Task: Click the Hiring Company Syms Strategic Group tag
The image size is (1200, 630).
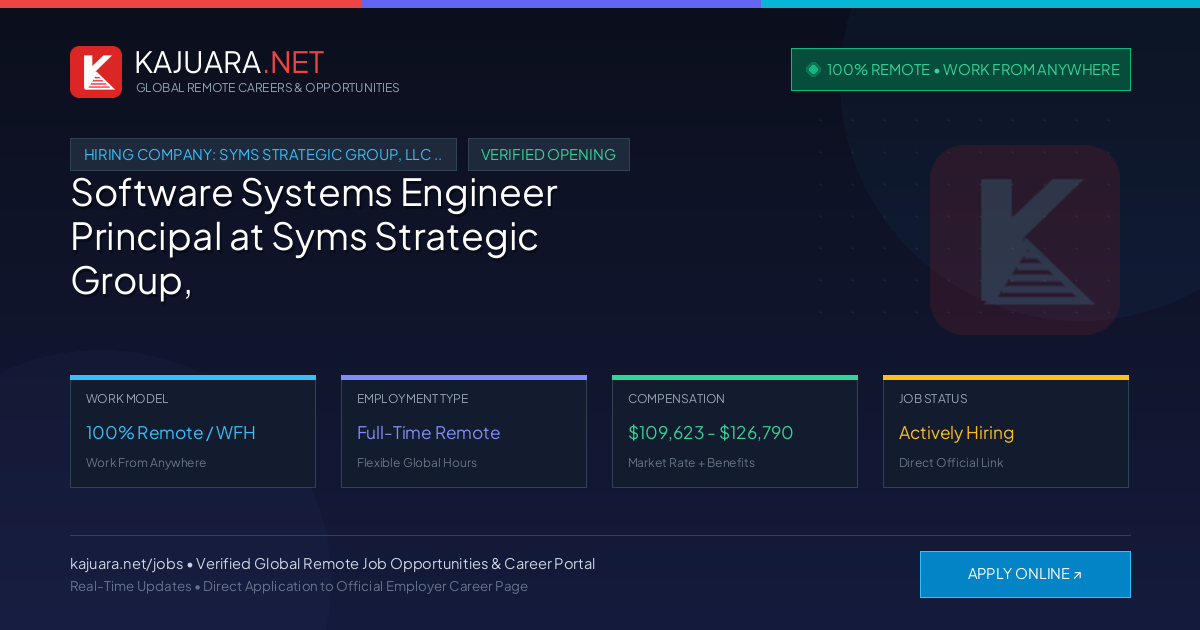Action: 263,154
